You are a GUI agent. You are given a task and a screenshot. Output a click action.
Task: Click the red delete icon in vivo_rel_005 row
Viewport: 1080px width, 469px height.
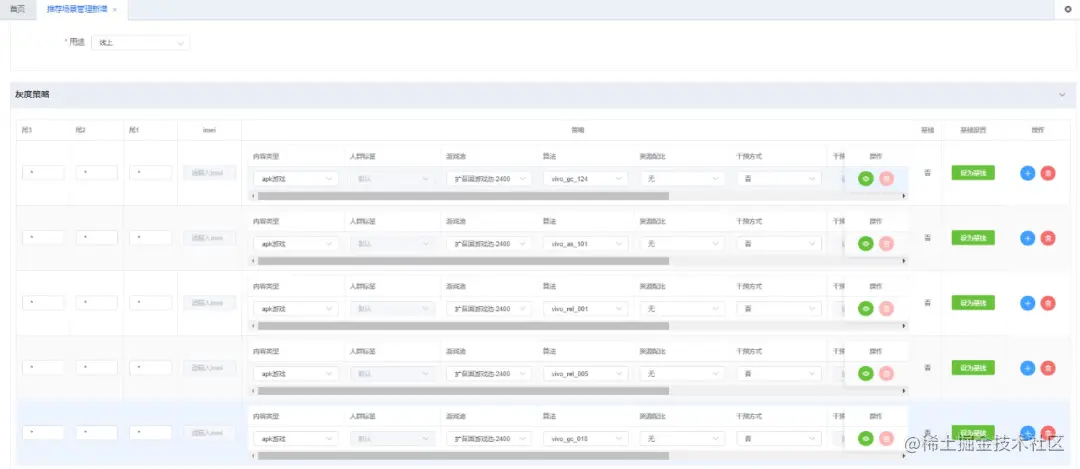(1048, 368)
